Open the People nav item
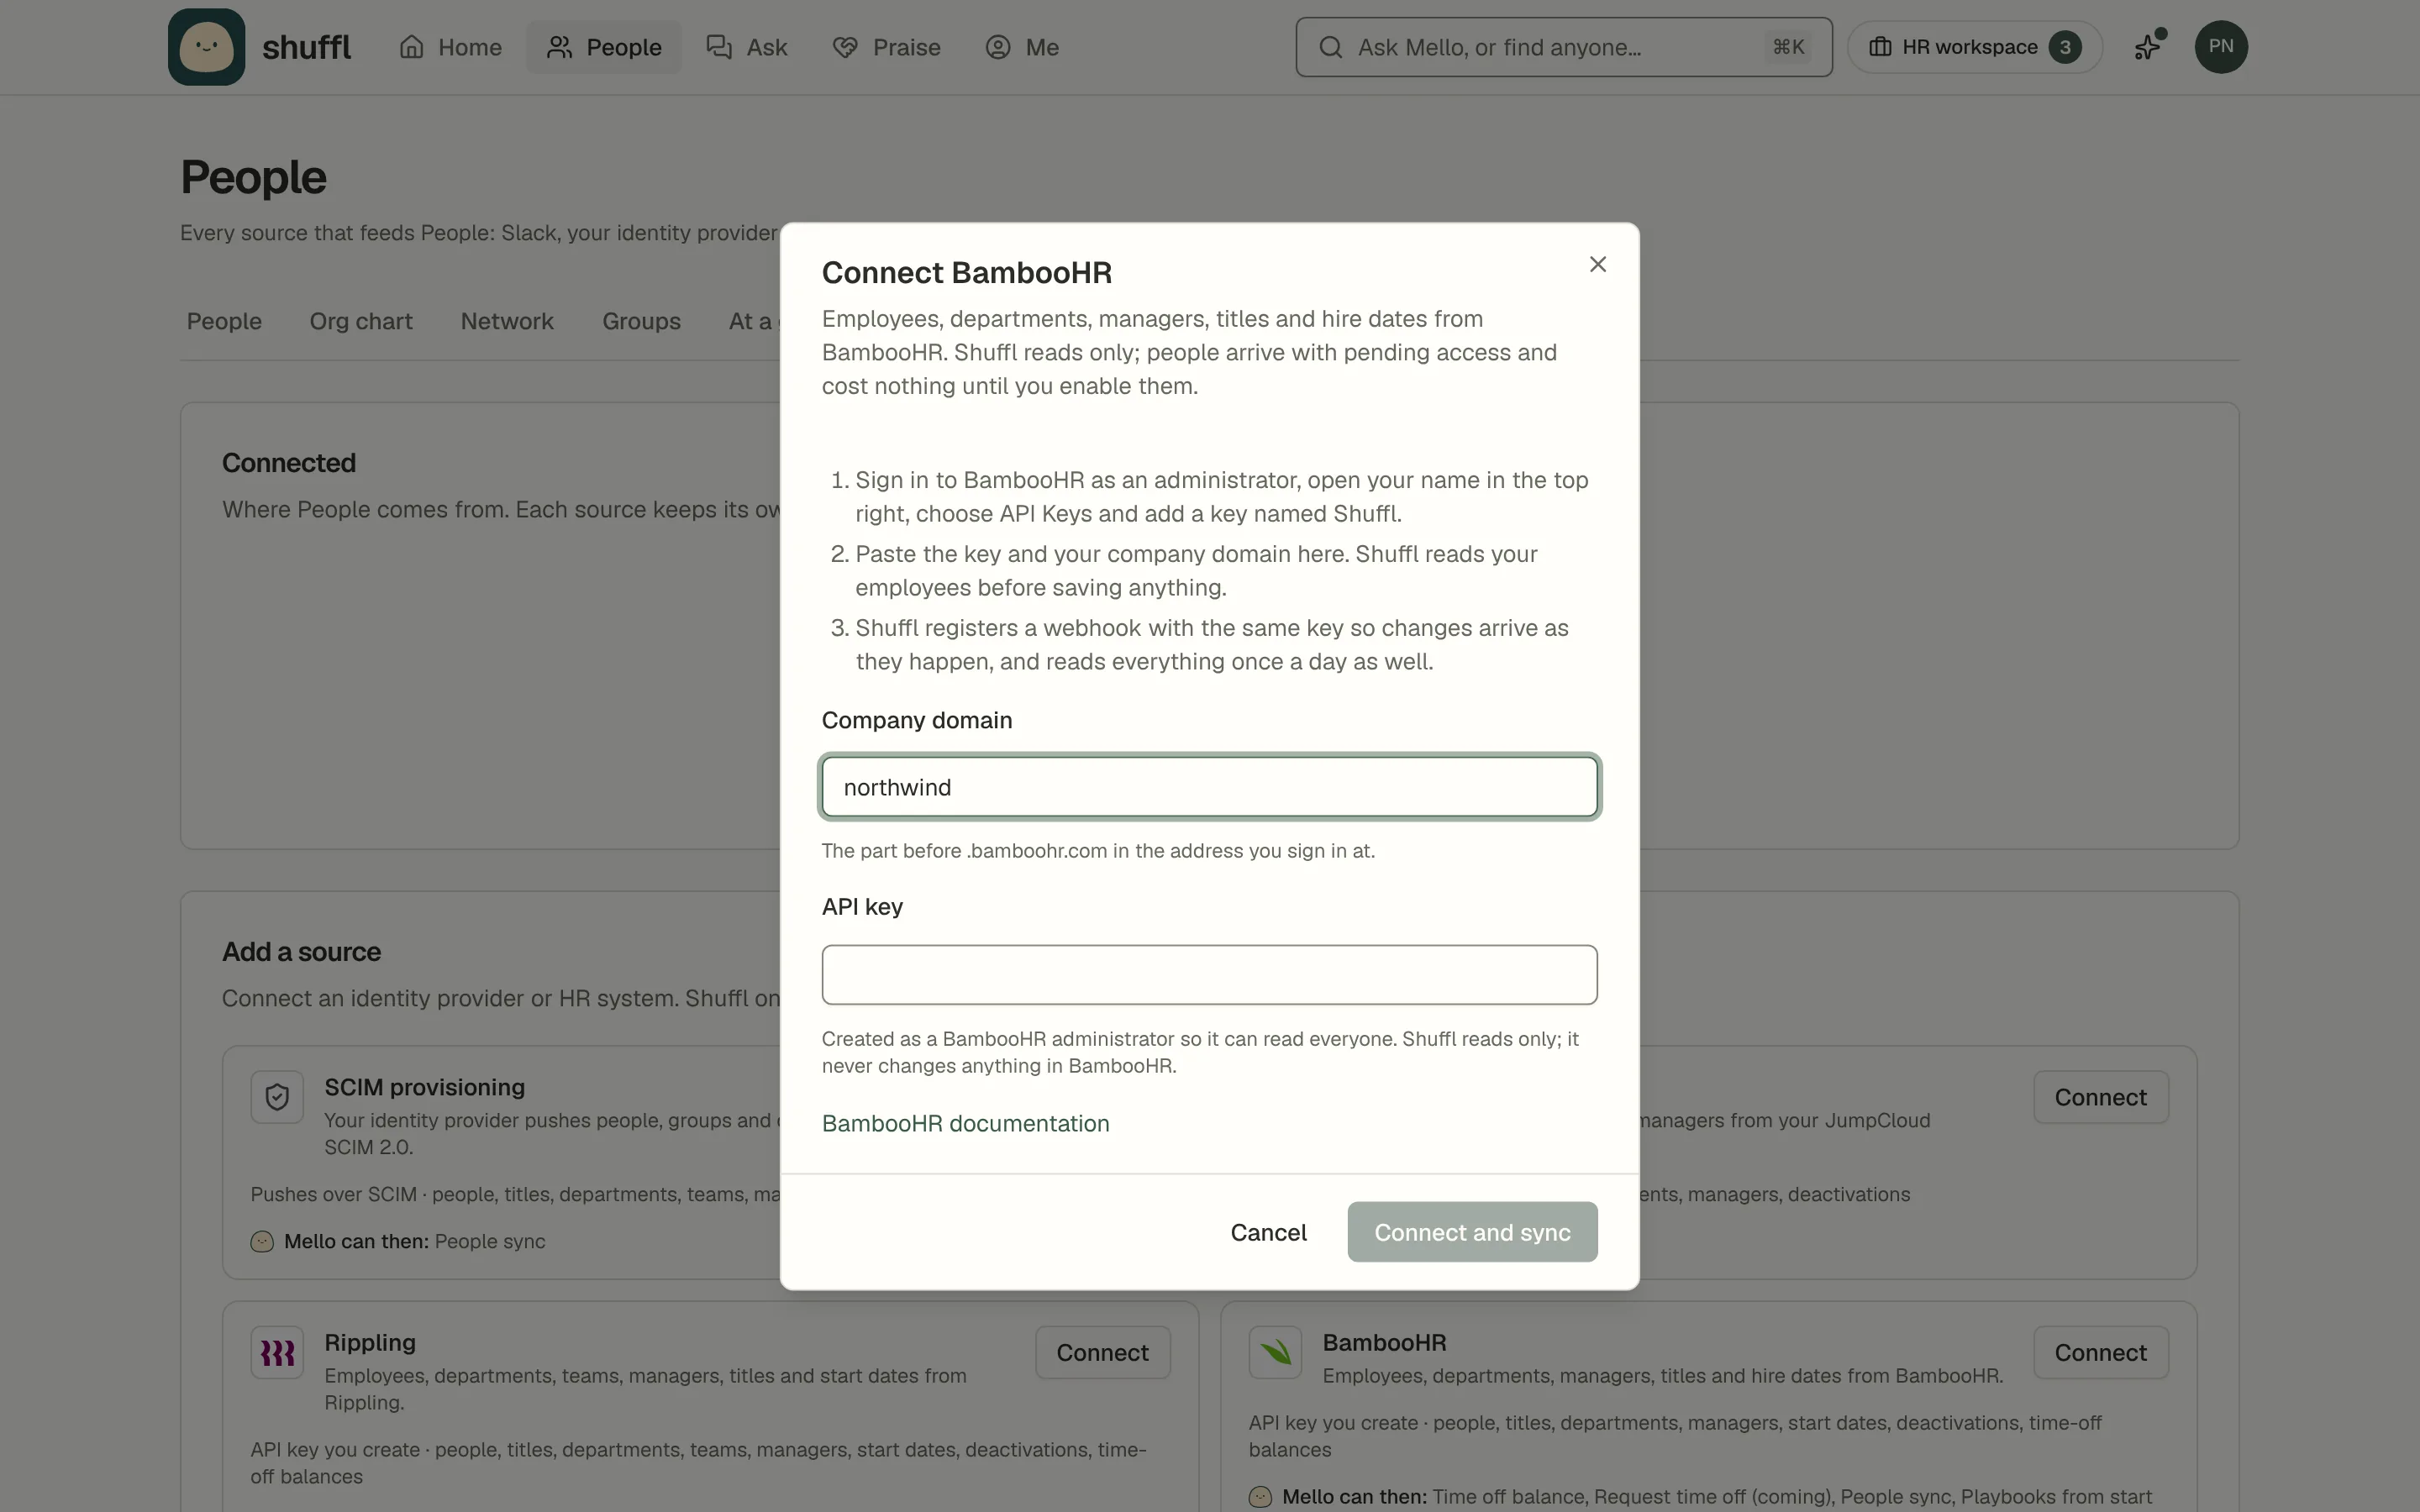The height and width of the screenshot is (1512, 2420). (x=604, y=47)
